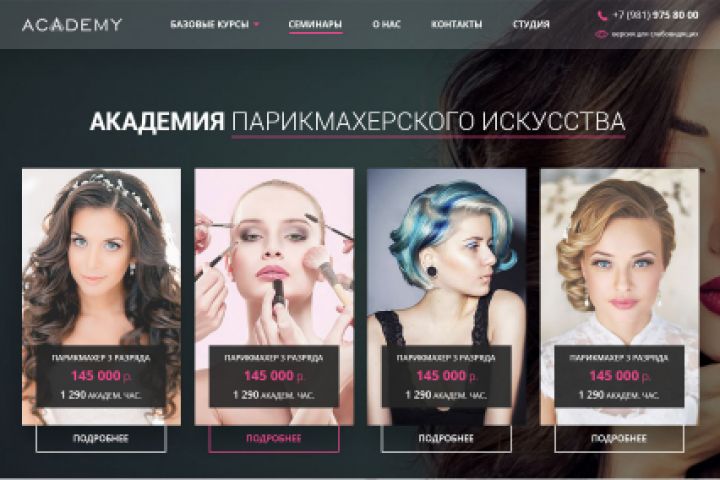Open the Базовые курсы menu item
The height and width of the screenshot is (480, 720).
pos(209,24)
